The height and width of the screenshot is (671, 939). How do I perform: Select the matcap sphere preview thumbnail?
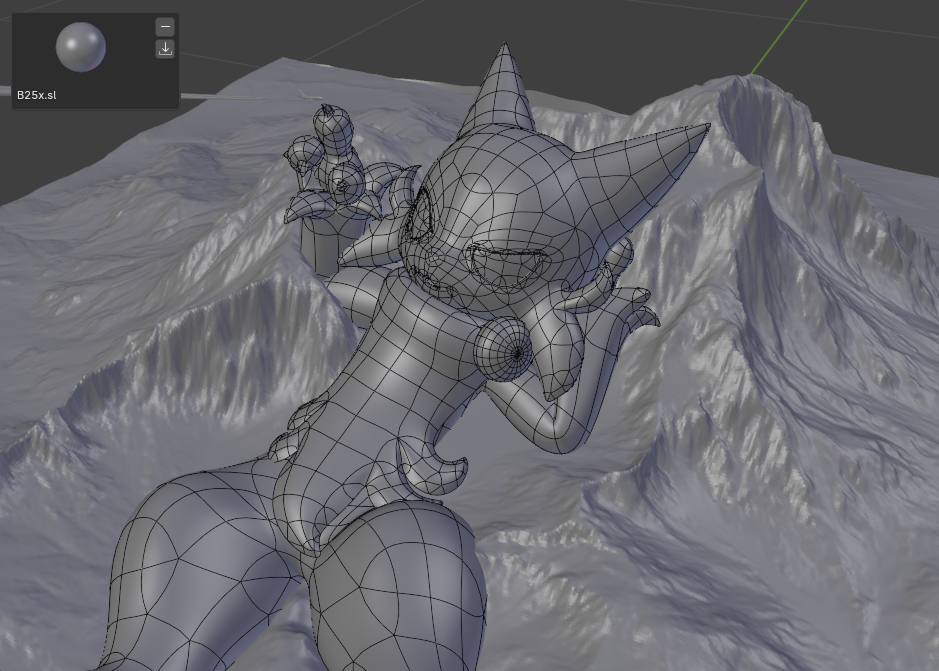point(81,48)
